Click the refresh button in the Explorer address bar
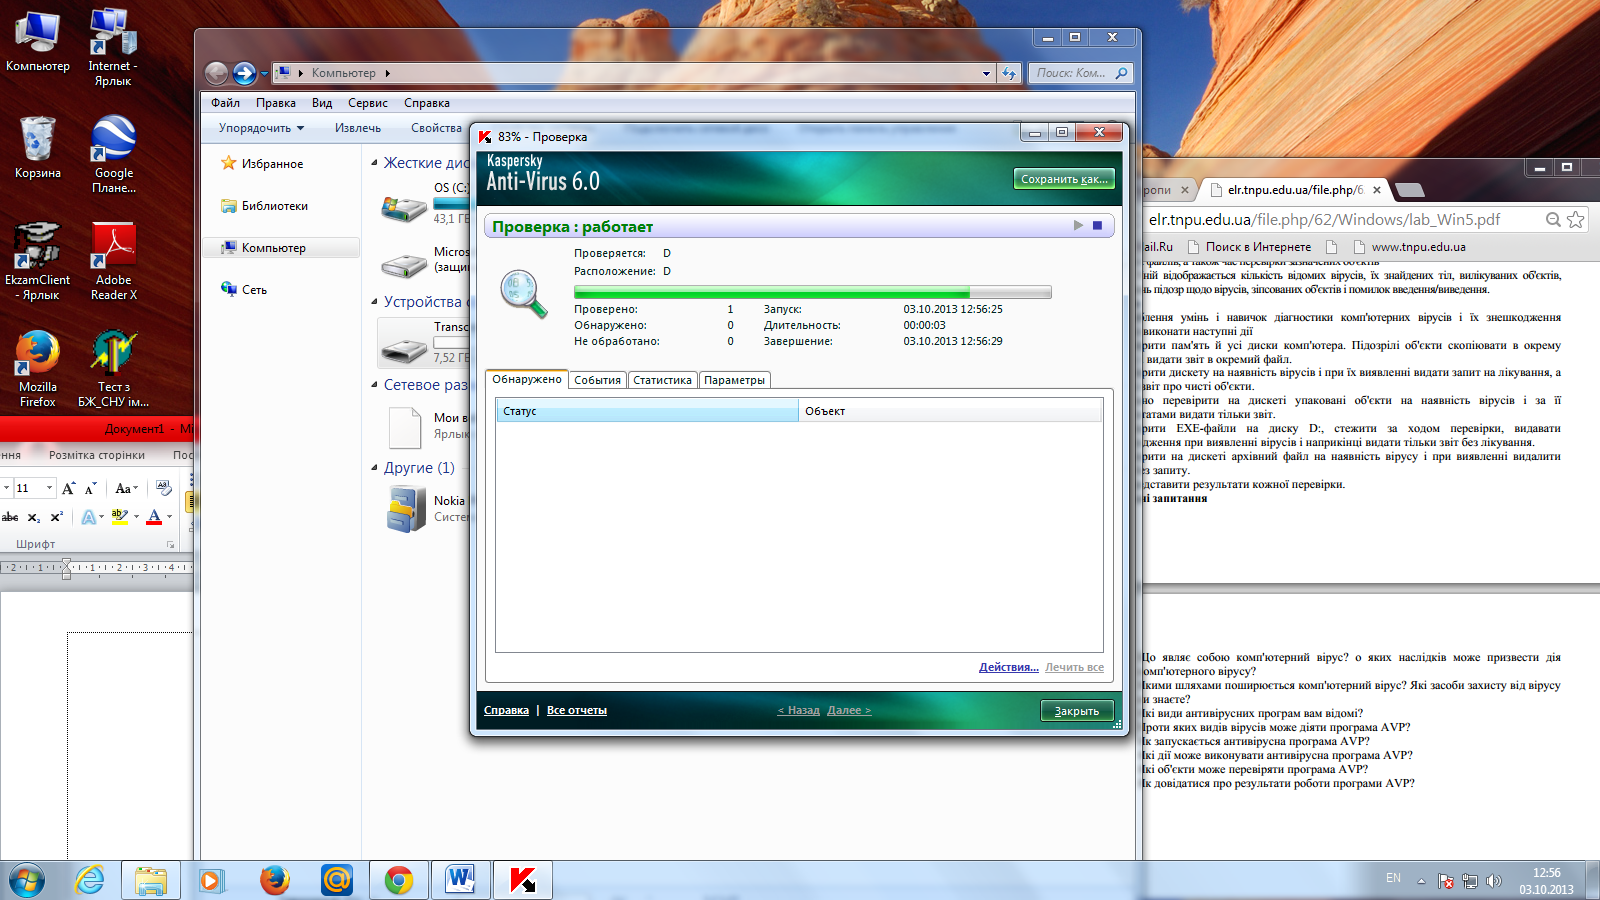This screenshot has height=900, width=1600. [x=1009, y=73]
